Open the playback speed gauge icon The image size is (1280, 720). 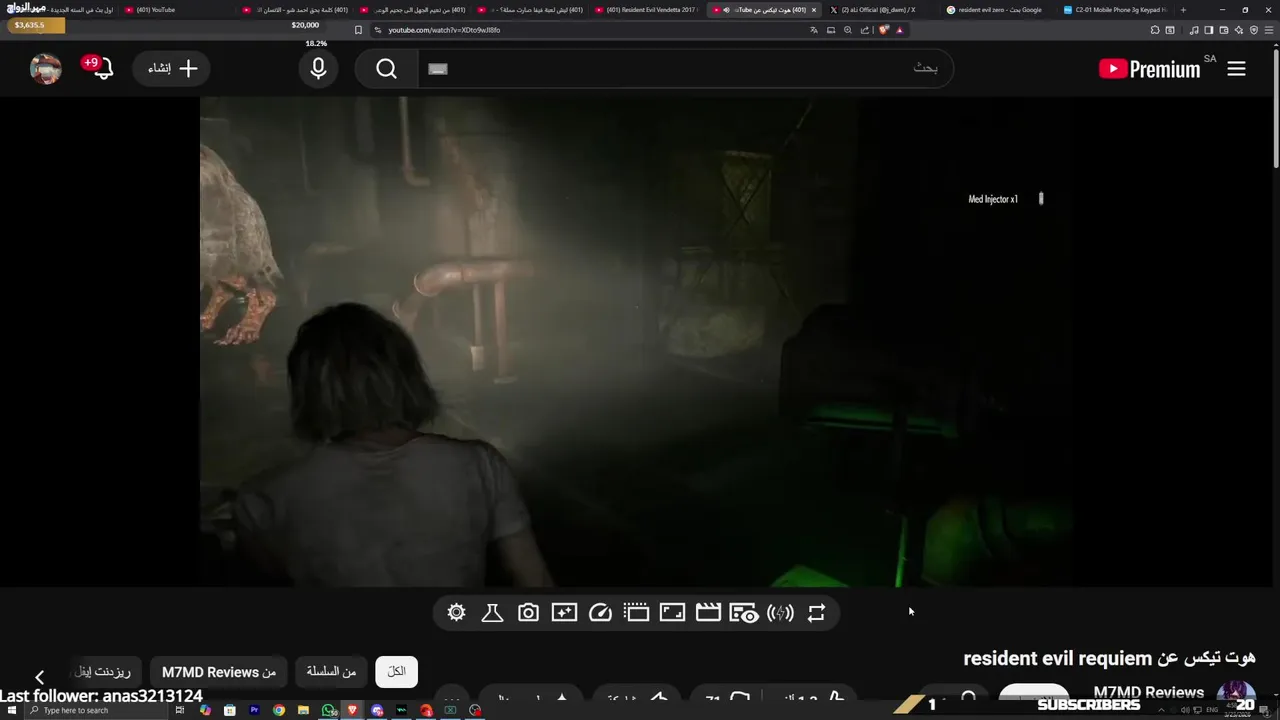pos(600,613)
